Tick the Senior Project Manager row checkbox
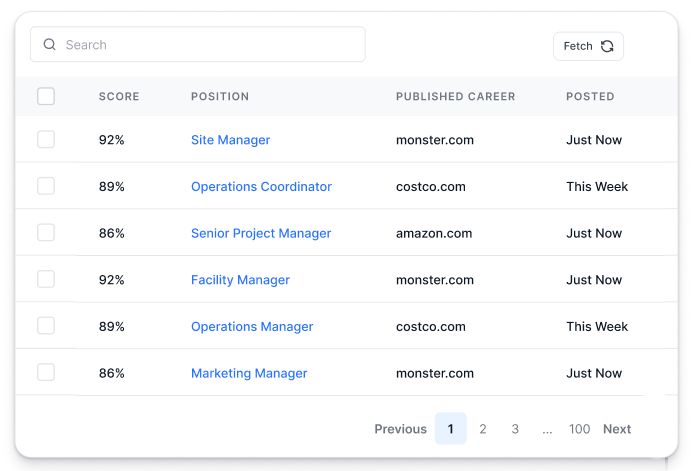The width and height of the screenshot is (697, 471). [46, 233]
